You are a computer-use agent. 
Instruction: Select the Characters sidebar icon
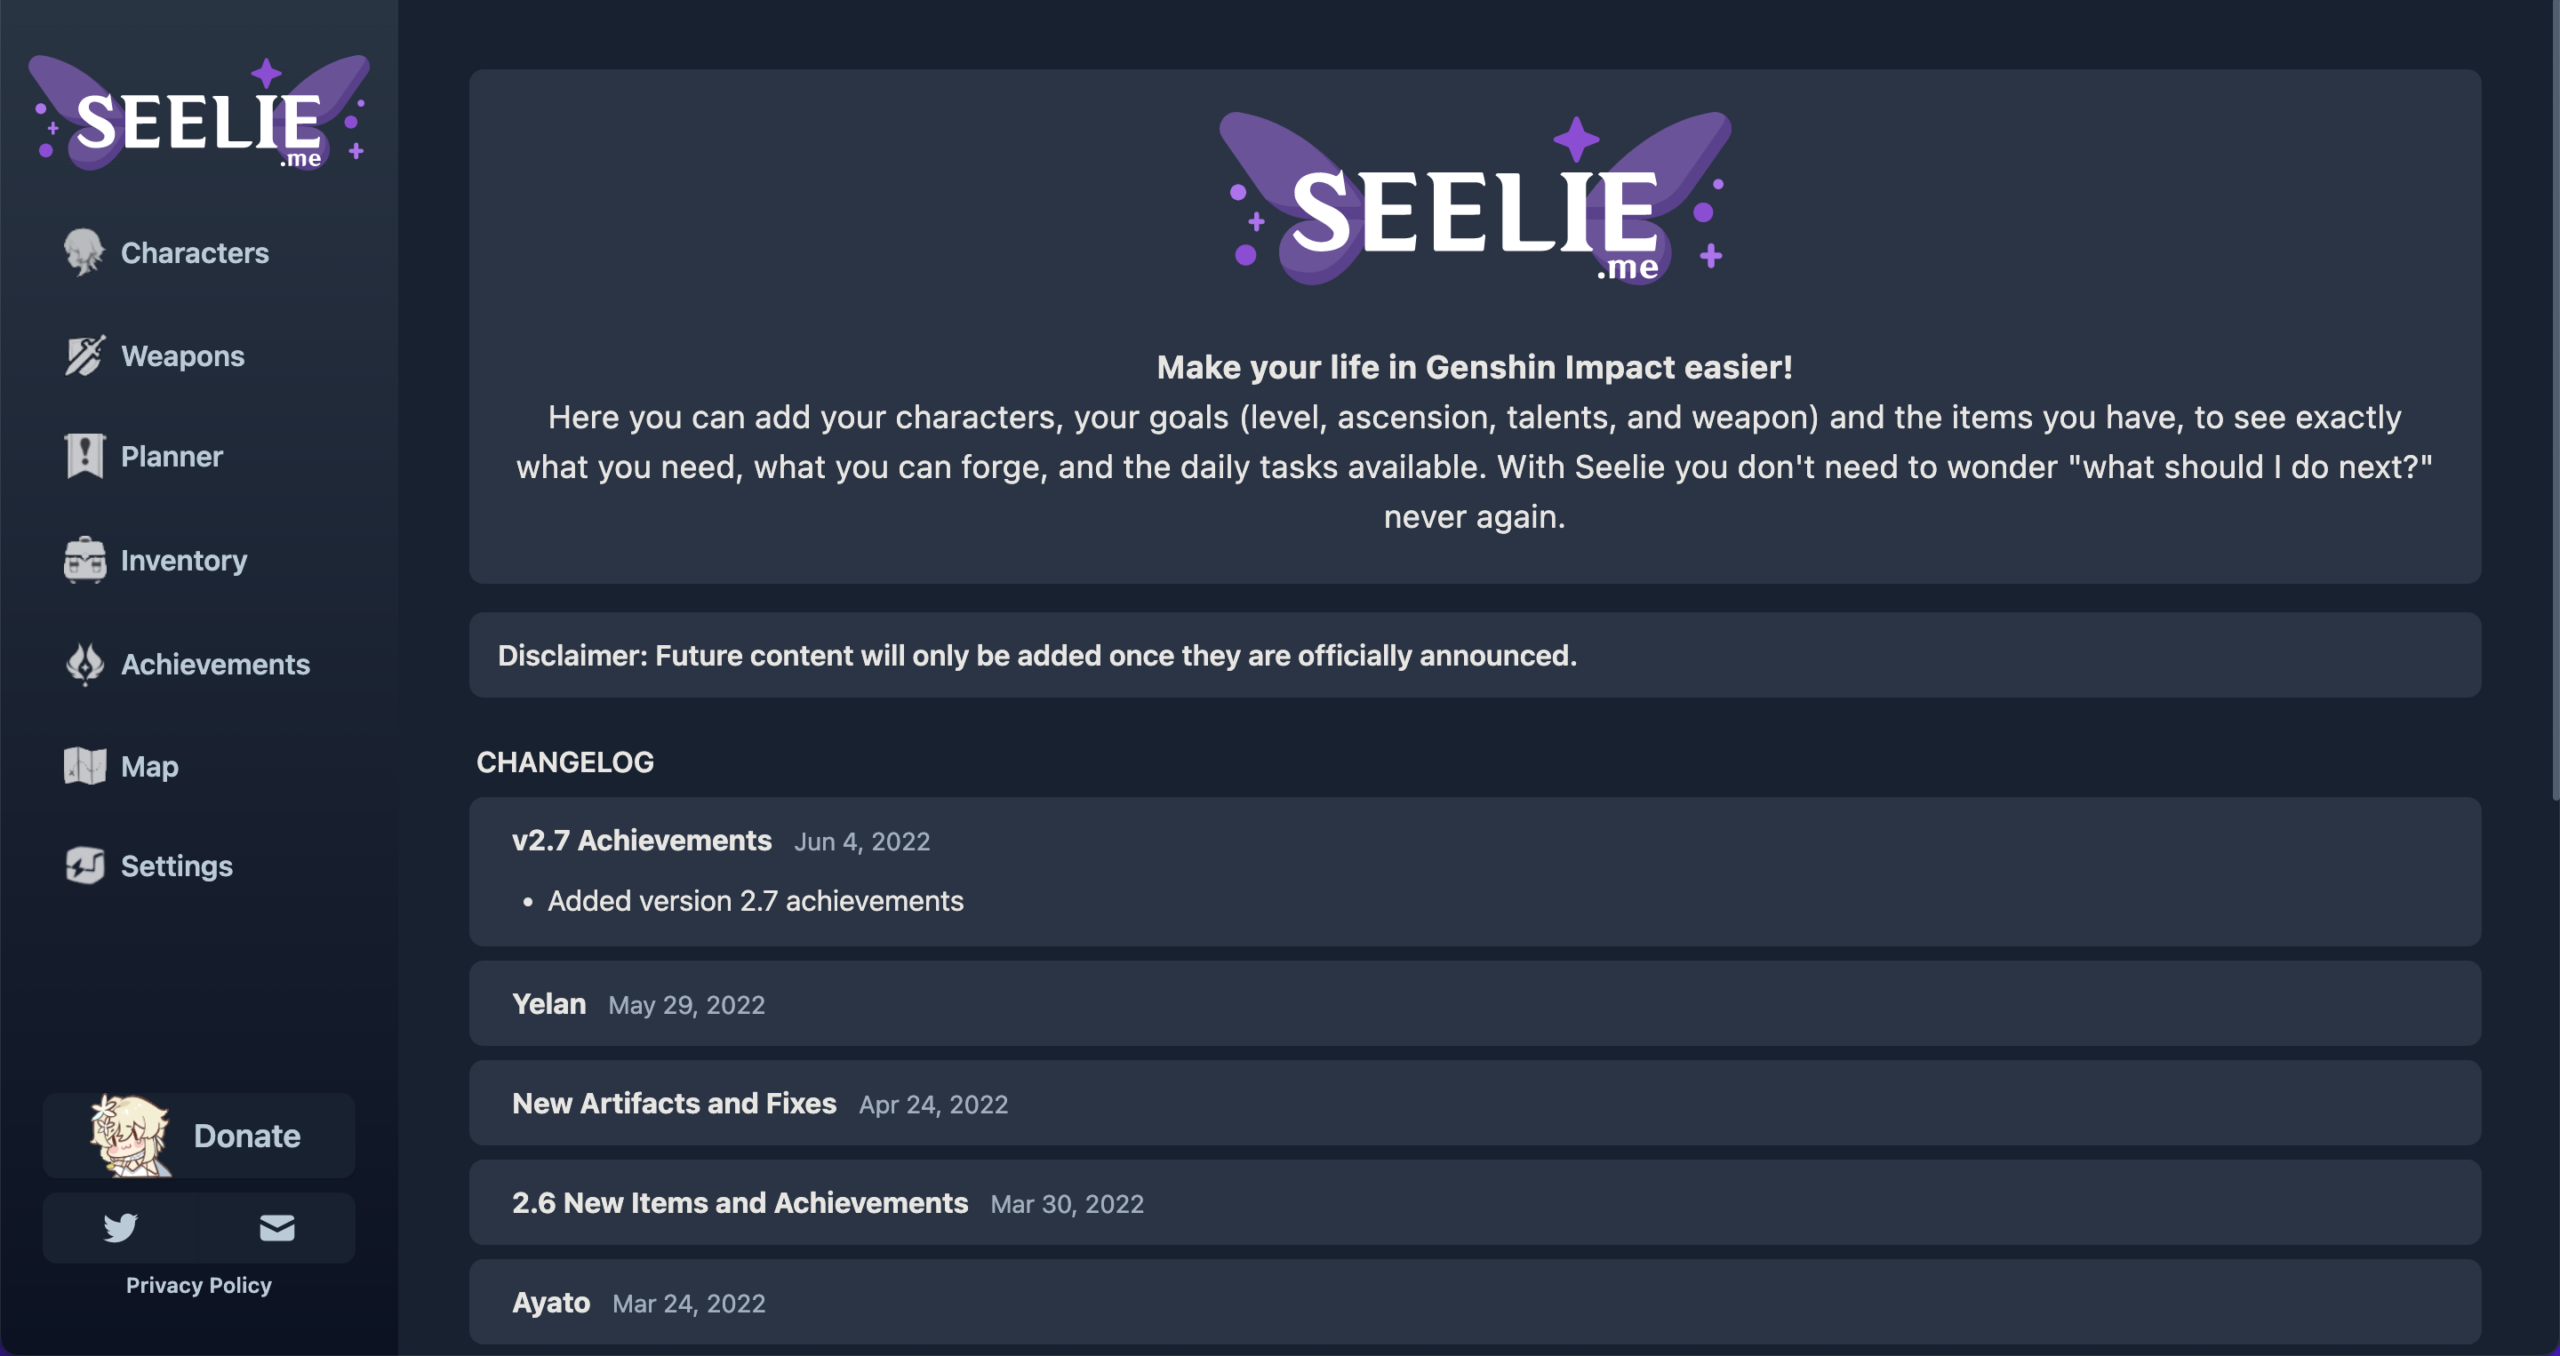[x=85, y=253]
